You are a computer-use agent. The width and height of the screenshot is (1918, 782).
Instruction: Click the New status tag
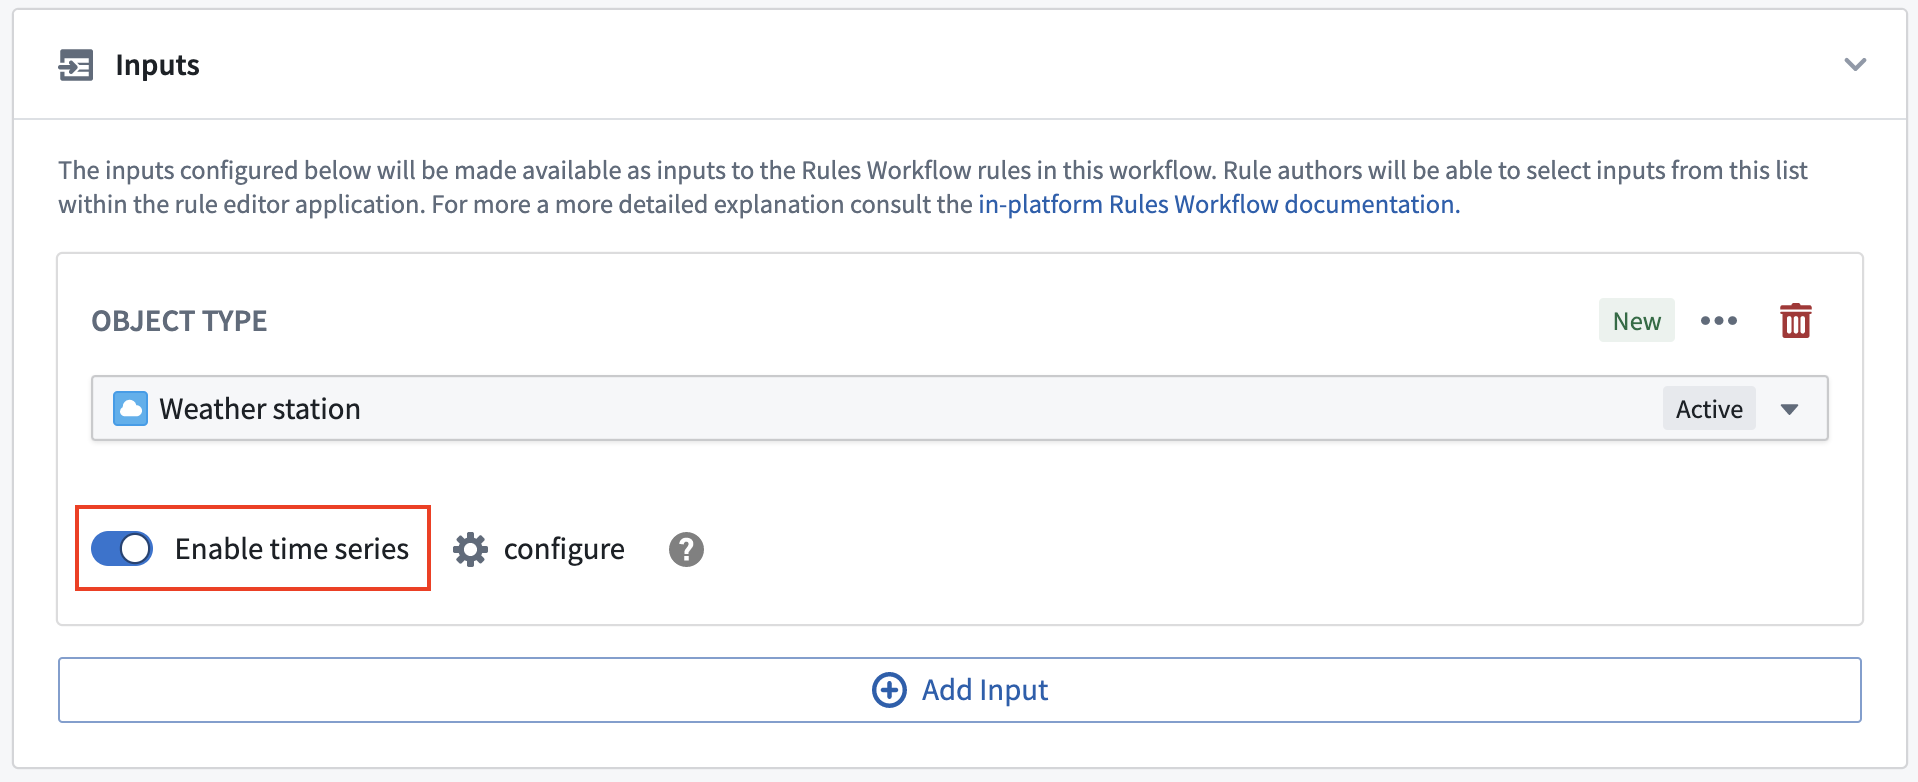(x=1636, y=321)
